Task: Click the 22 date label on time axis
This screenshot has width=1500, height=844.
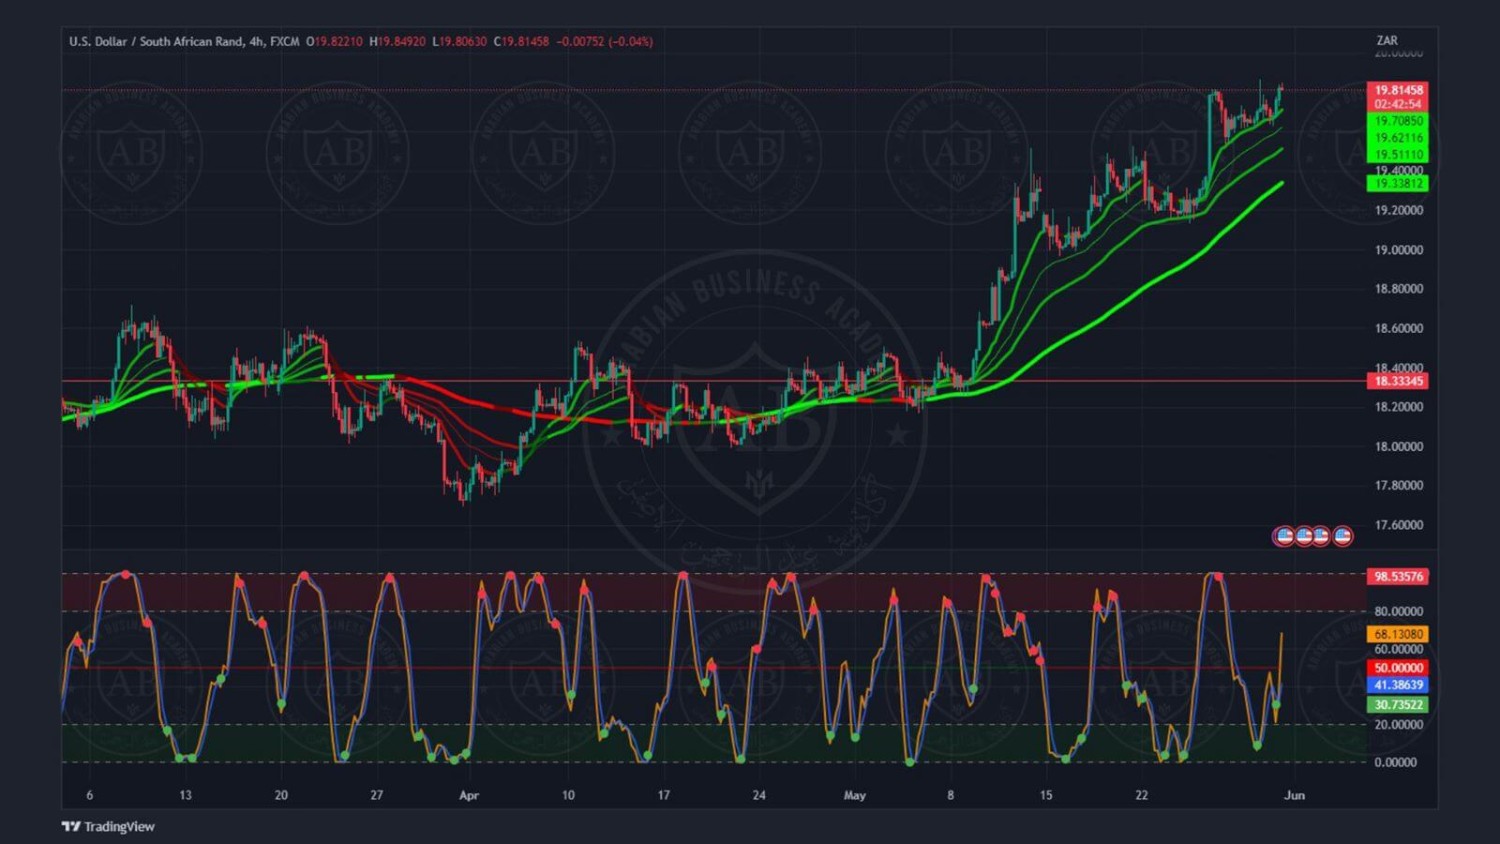Action: 1141,795
